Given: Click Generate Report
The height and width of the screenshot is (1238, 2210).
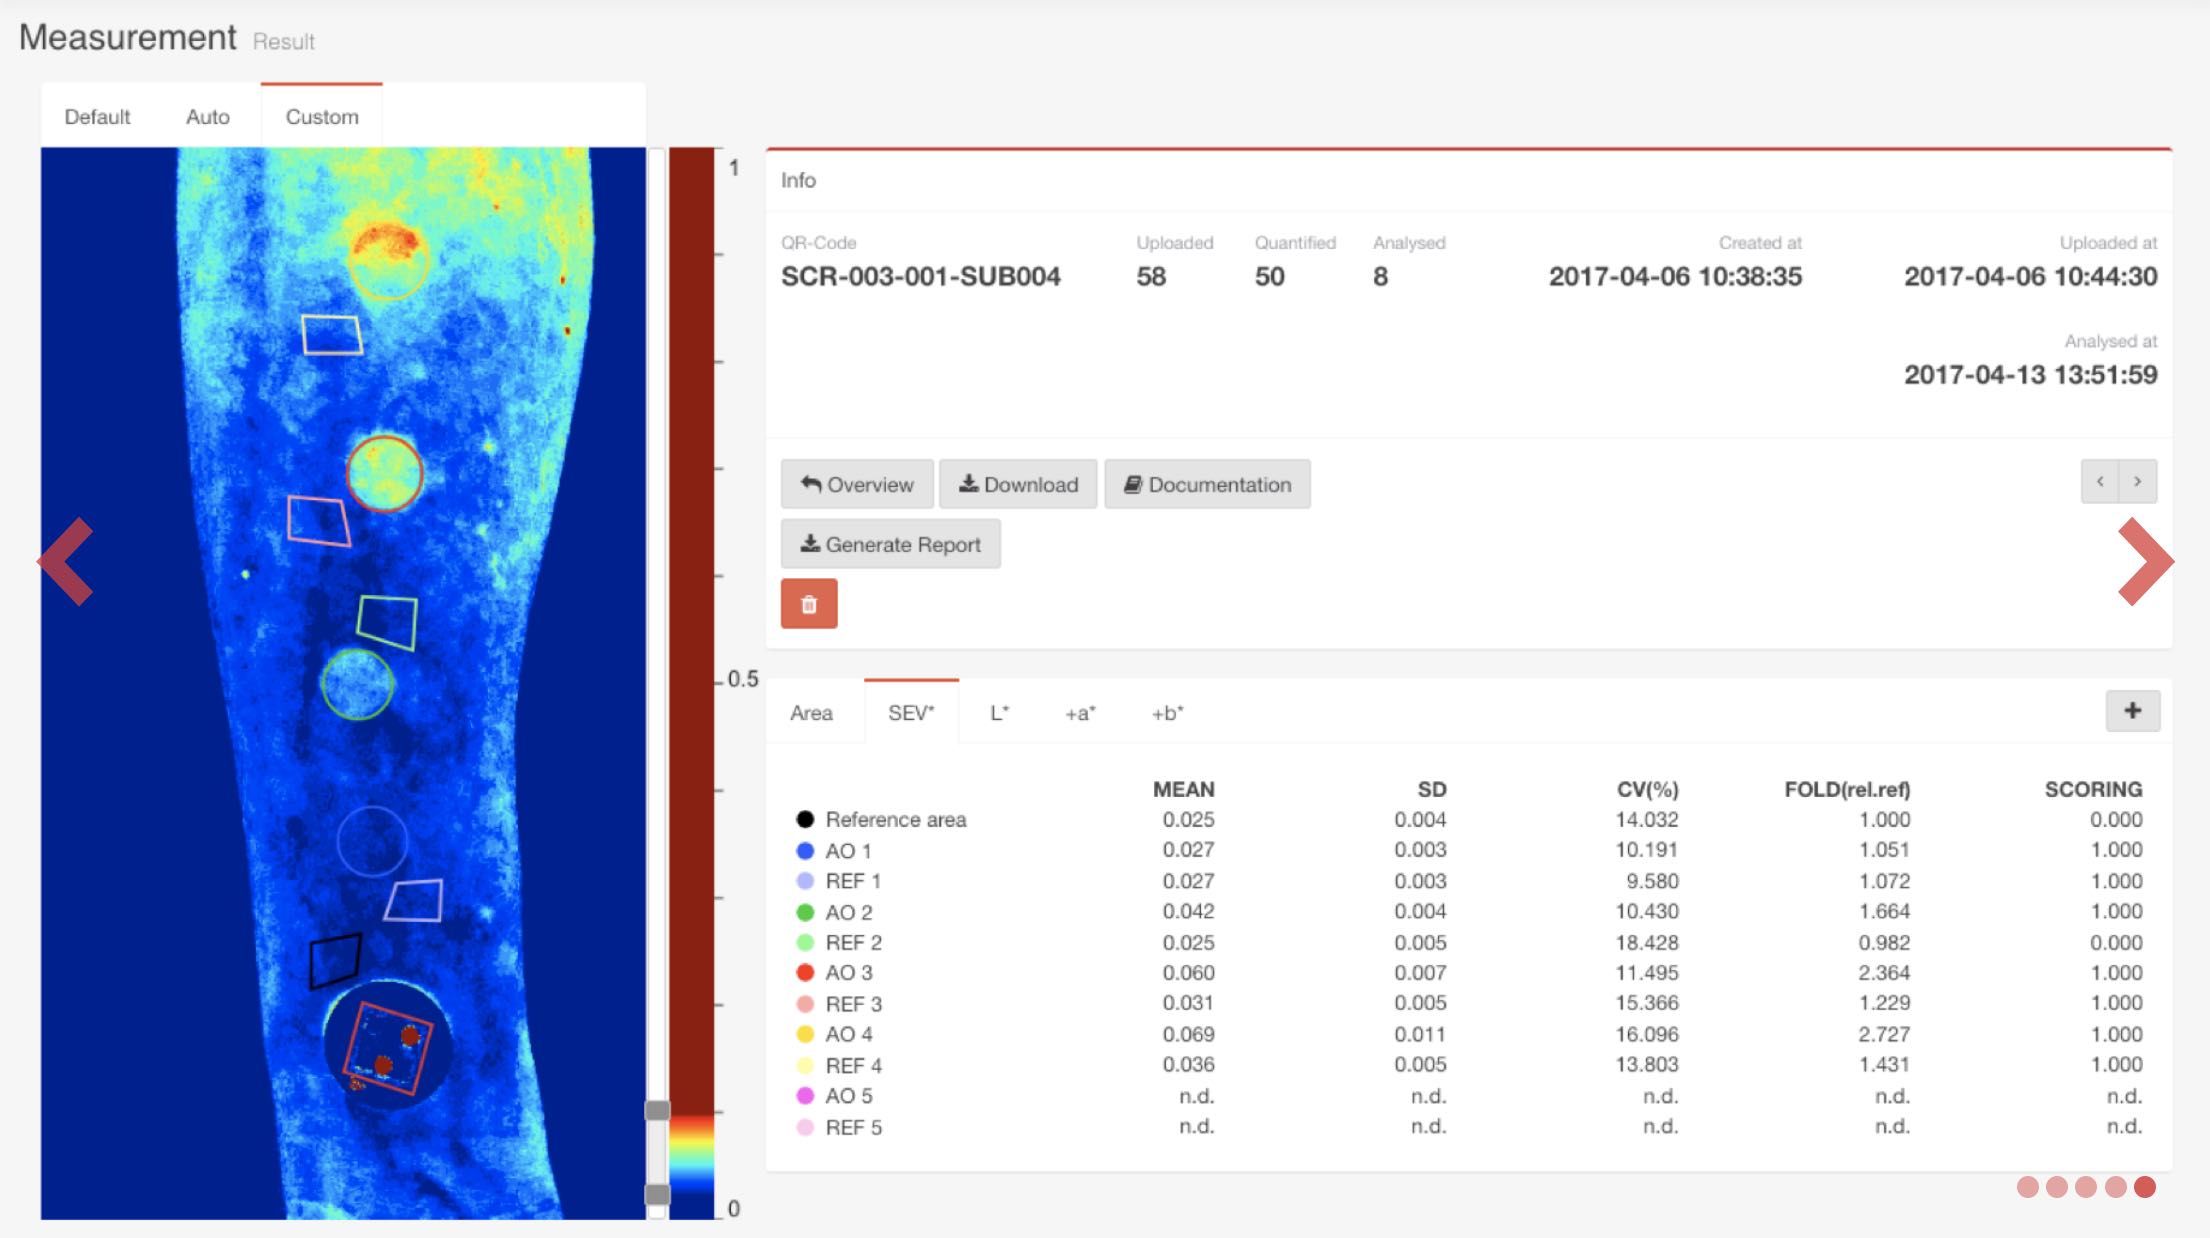Looking at the screenshot, I should [x=890, y=544].
